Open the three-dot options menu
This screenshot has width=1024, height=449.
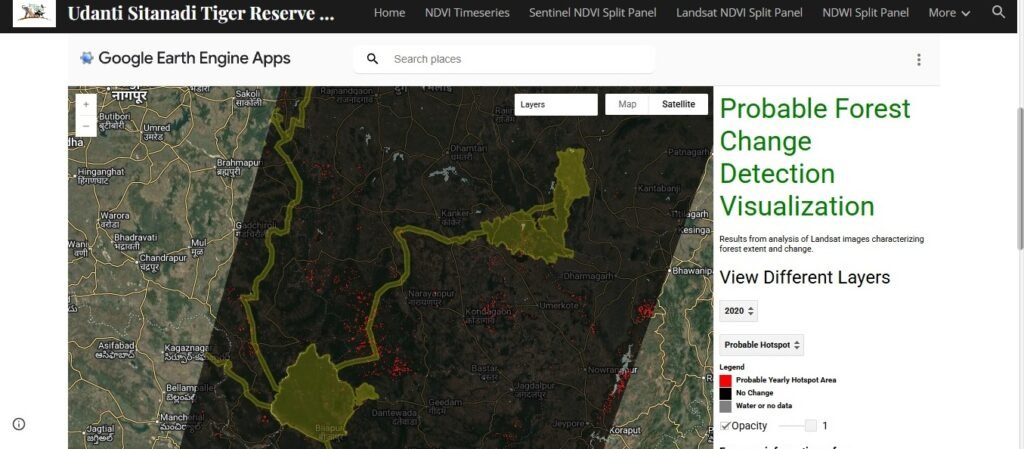tap(919, 60)
